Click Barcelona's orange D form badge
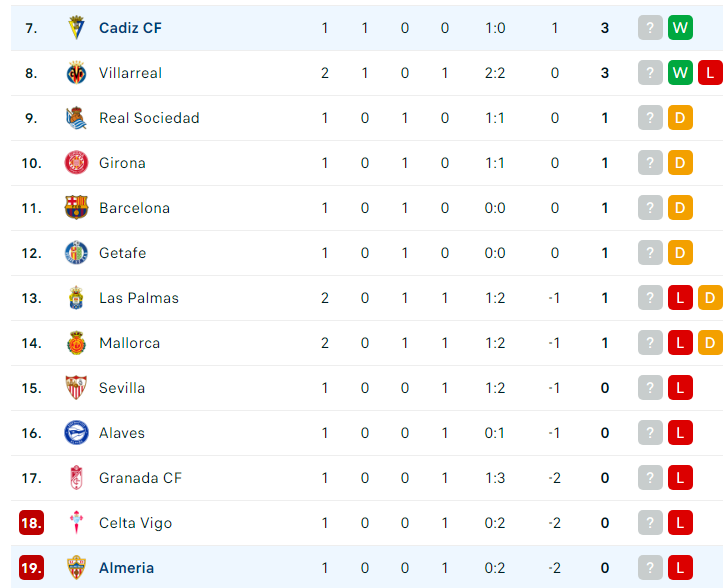 (x=680, y=208)
